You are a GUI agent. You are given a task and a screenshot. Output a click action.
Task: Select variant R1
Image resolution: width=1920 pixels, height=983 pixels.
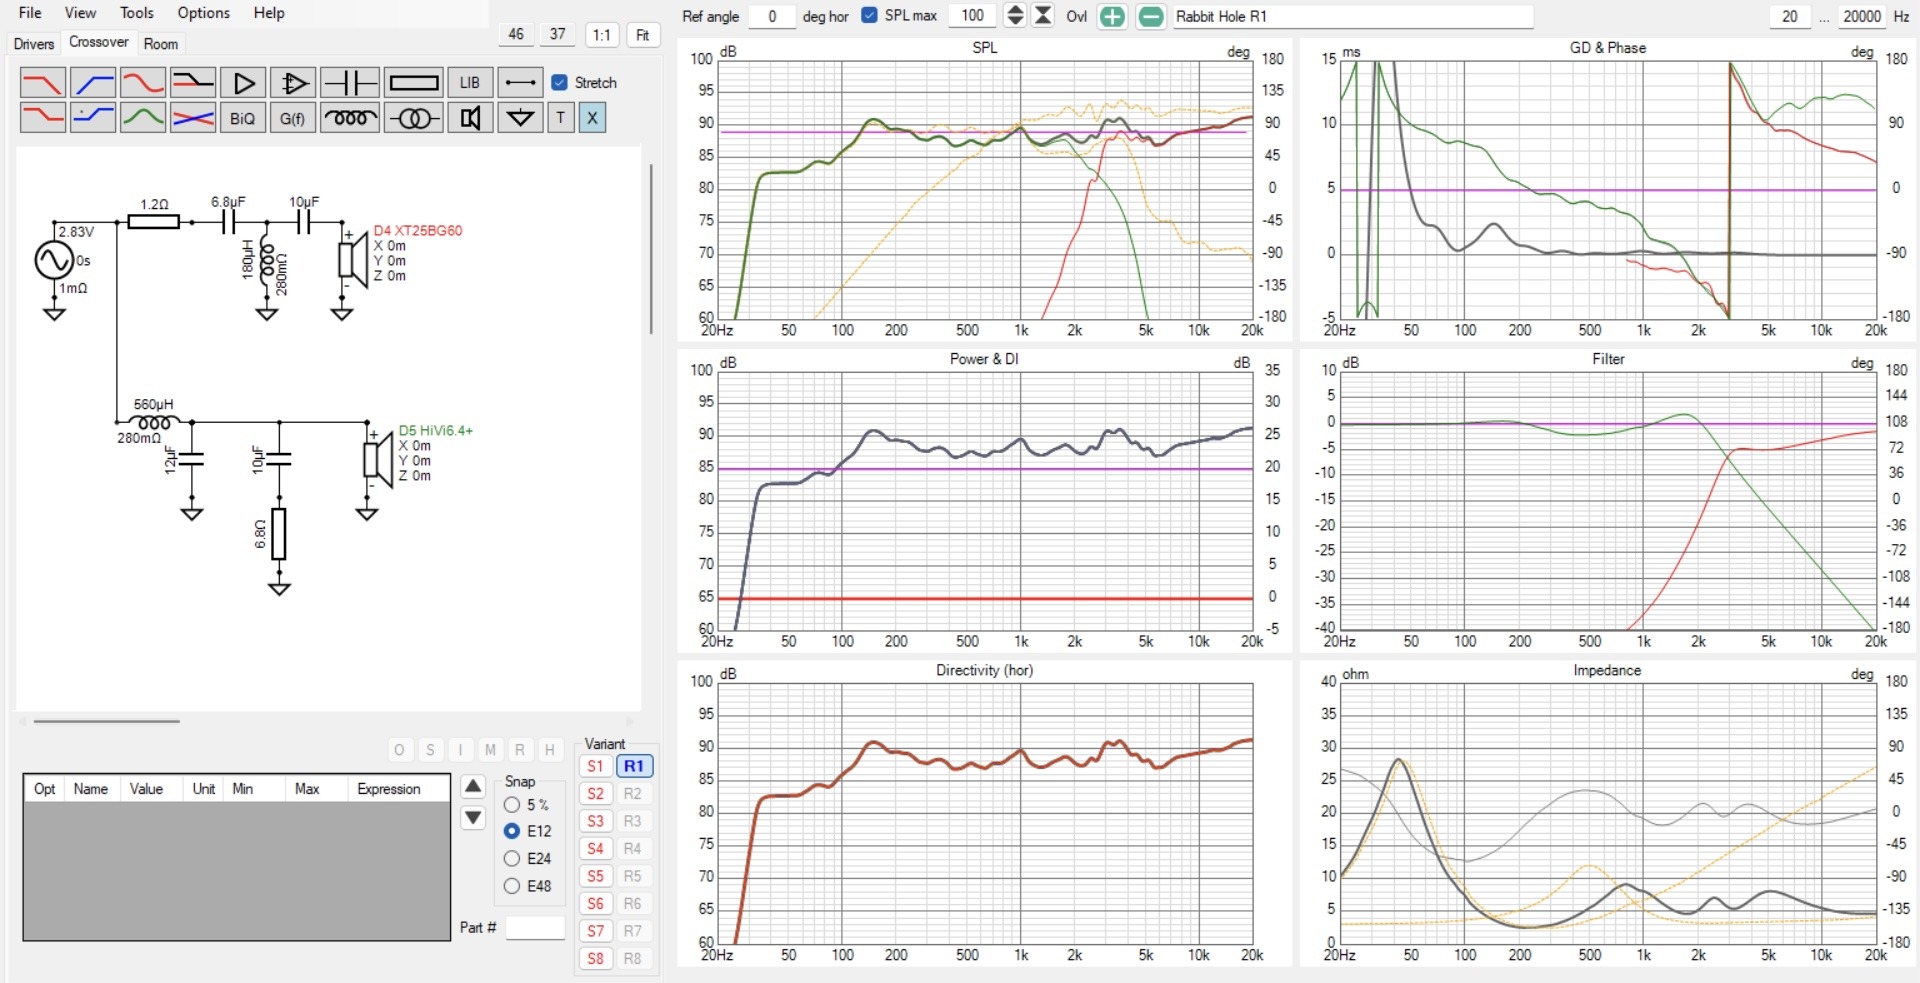pyautogui.click(x=634, y=766)
